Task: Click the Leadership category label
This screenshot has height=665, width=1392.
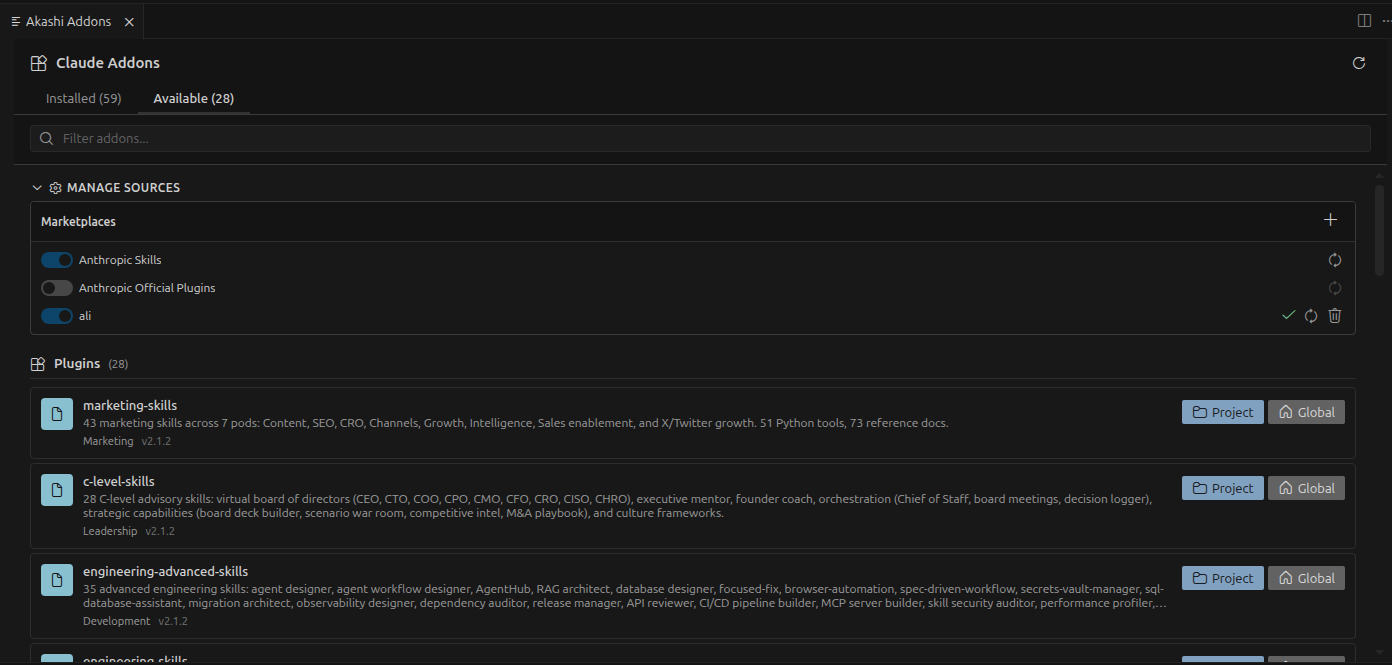Action: click(110, 531)
